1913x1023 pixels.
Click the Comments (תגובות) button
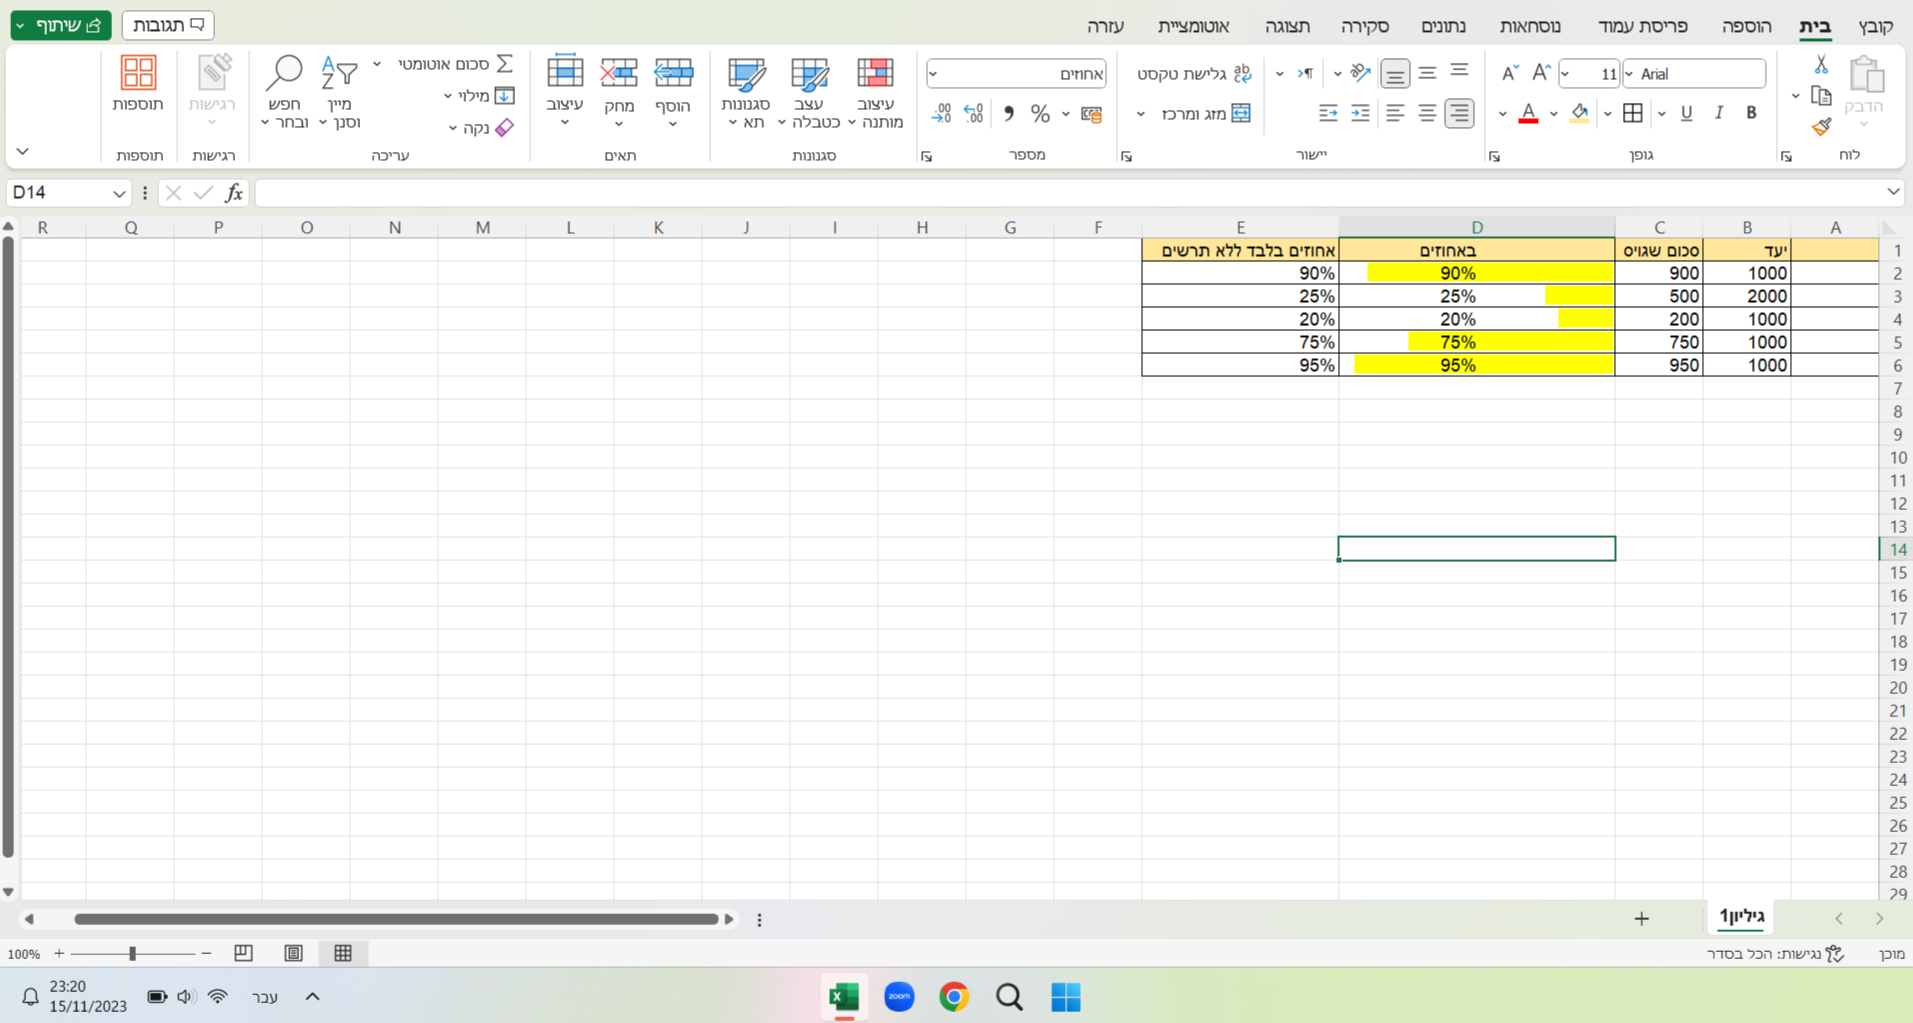pyautogui.click(x=168, y=25)
